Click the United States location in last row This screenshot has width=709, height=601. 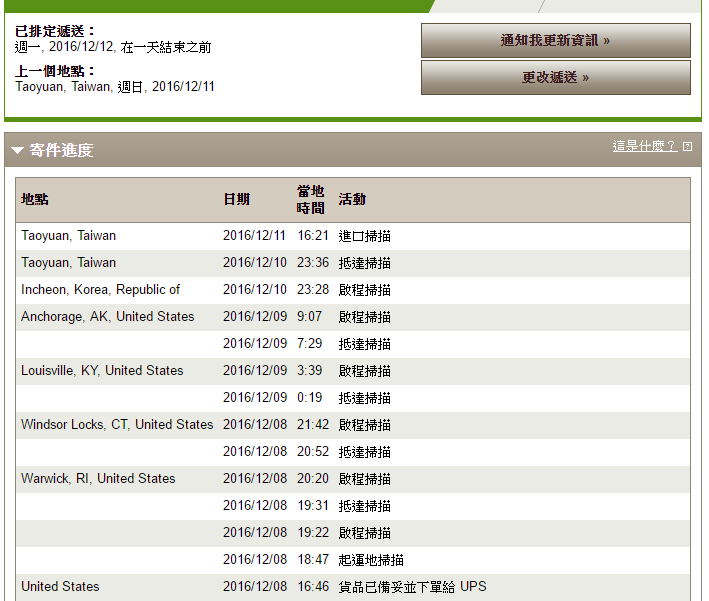[60, 587]
